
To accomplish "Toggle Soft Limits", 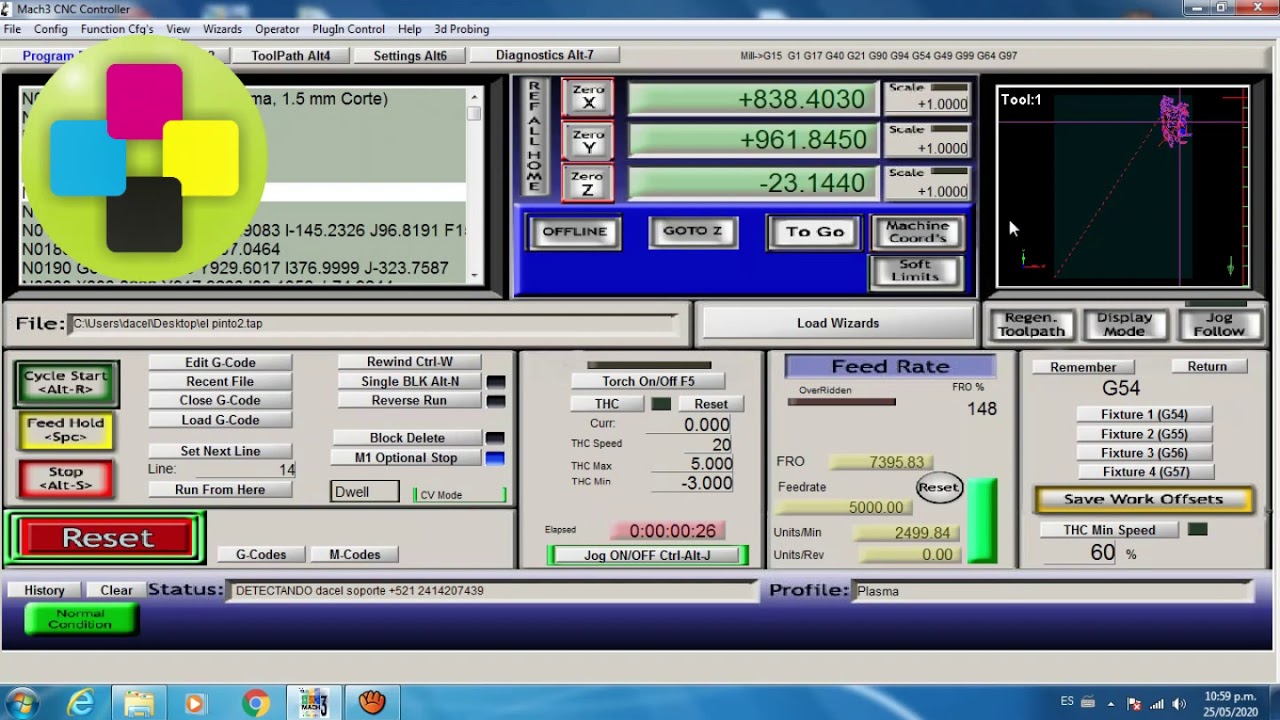I will [x=915, y=270].
